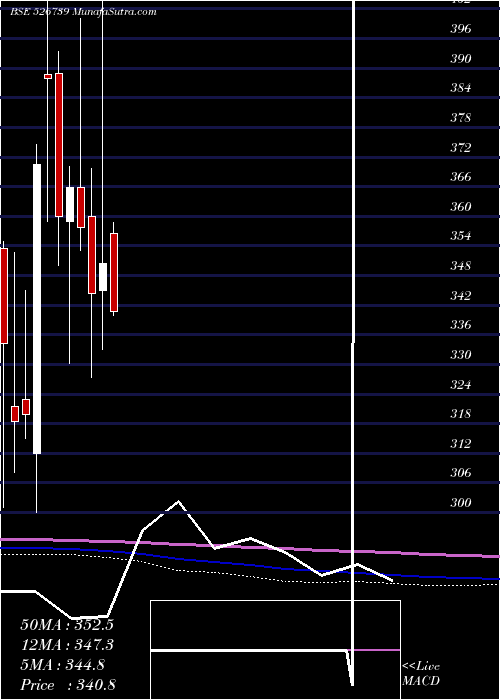The height and width of the screenshot is (700, 500).
Task: Click the 5MA : 344.8 value text
Action: point(63,665)
